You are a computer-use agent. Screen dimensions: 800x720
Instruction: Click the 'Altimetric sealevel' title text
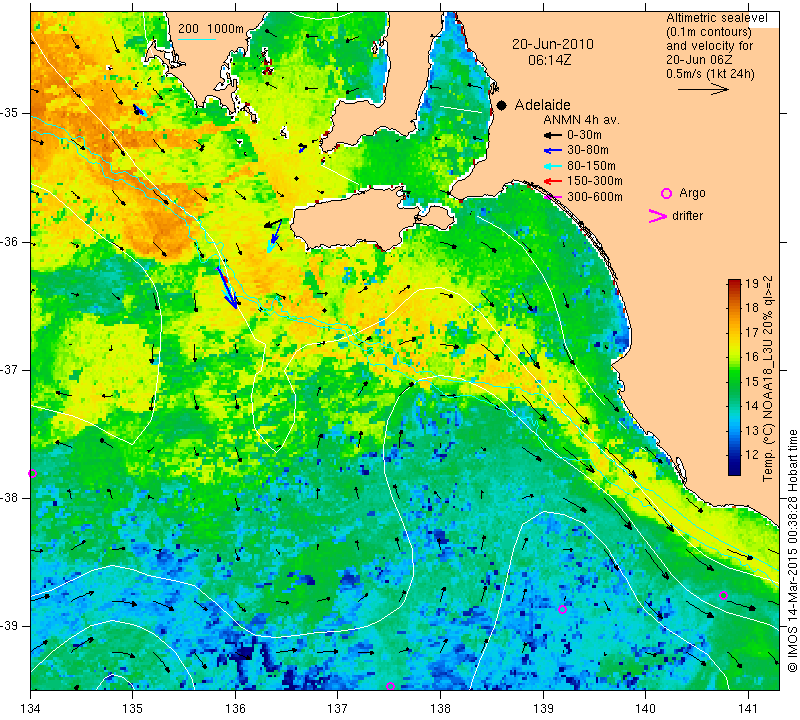coord(716,18)
